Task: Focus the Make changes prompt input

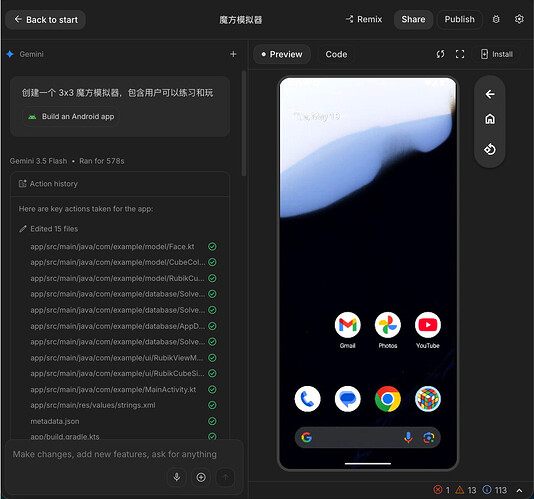Action: click(x=114, y=454)
